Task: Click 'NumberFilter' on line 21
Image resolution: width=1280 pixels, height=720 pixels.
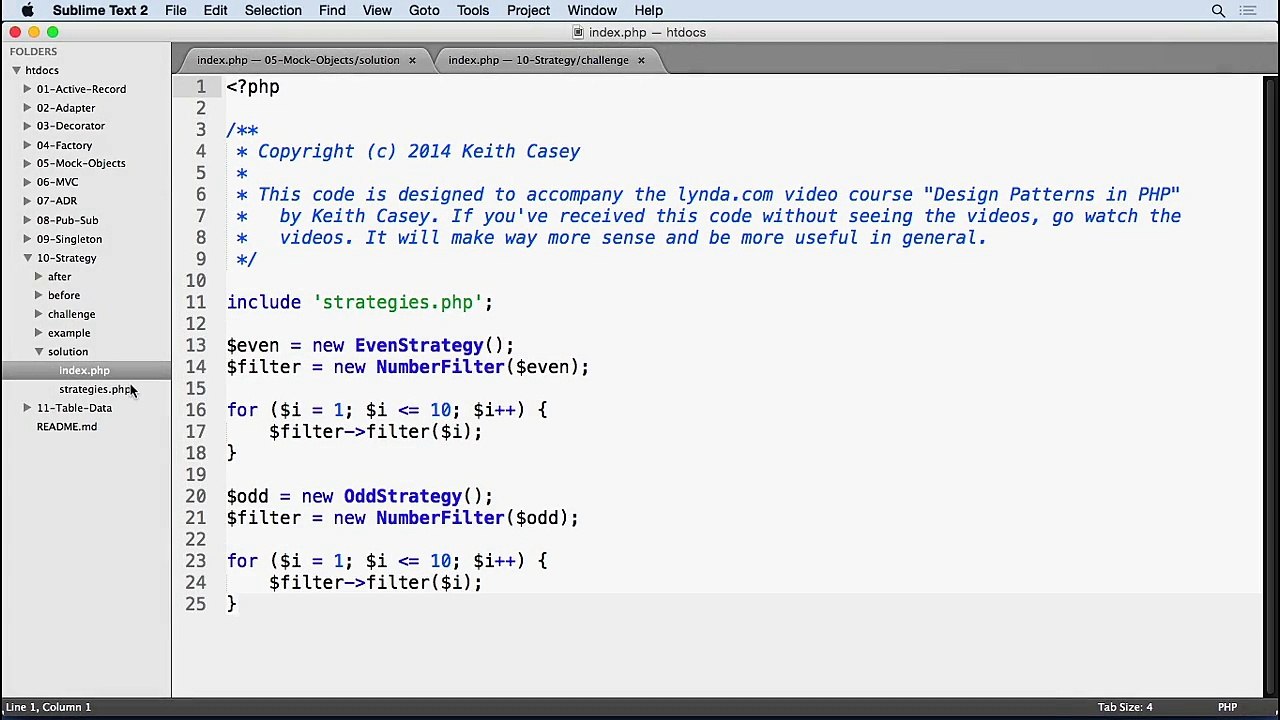Action: [440, 518]
